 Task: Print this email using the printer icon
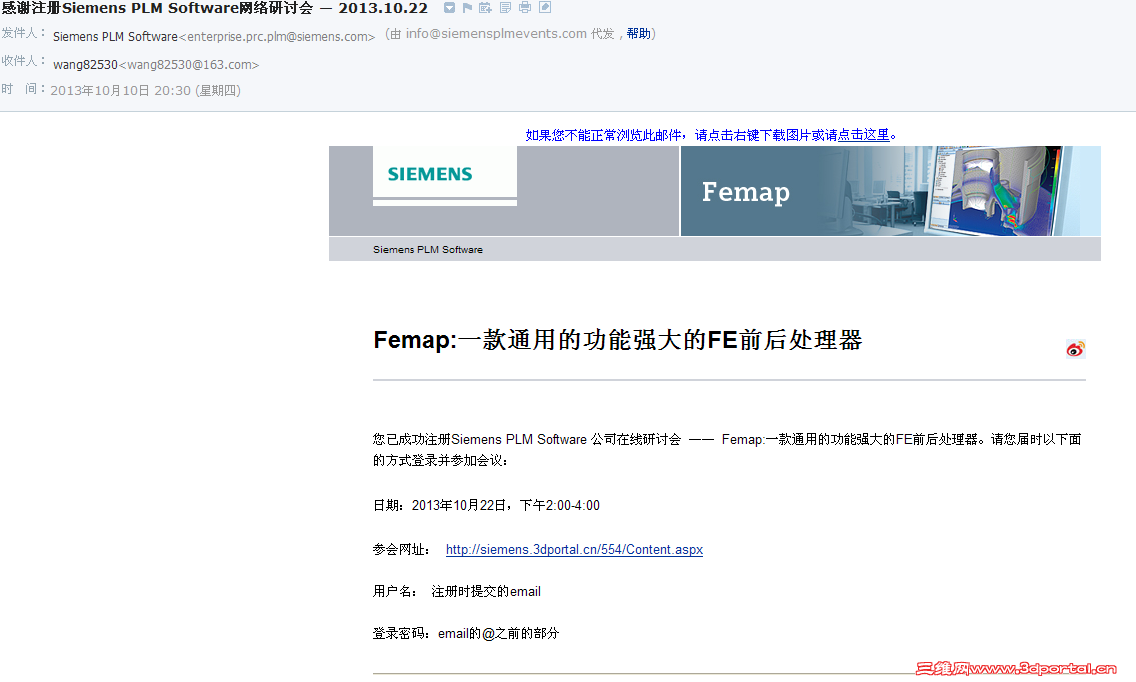(524, 7)
